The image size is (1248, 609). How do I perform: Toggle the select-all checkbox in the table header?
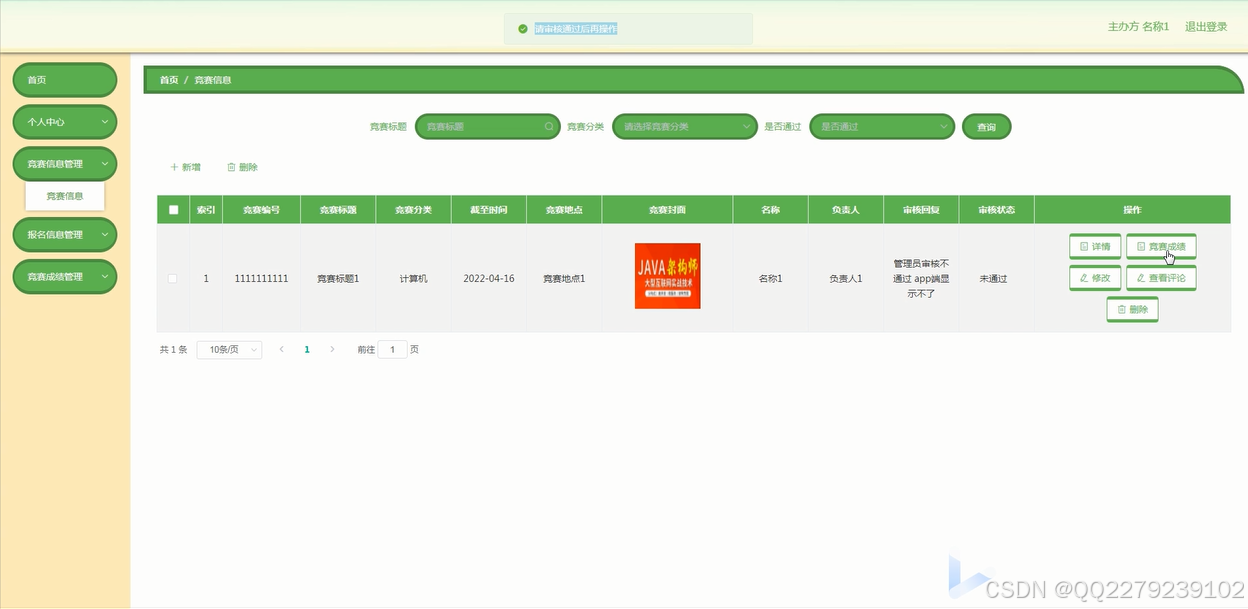[172, 209]
